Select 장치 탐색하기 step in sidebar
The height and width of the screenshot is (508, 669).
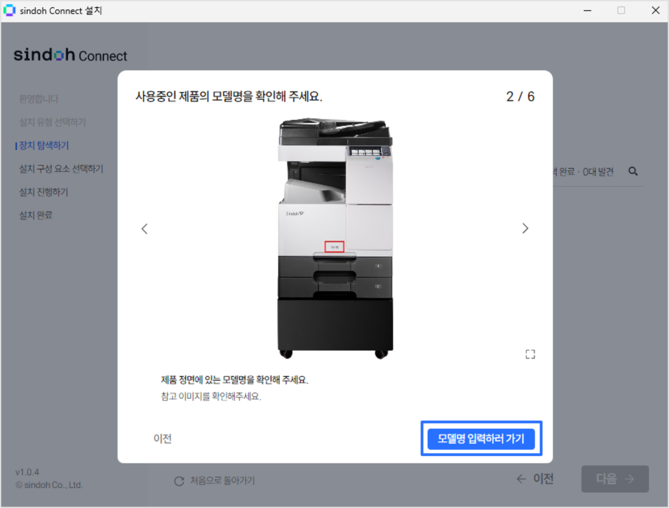tap(44, 145)
